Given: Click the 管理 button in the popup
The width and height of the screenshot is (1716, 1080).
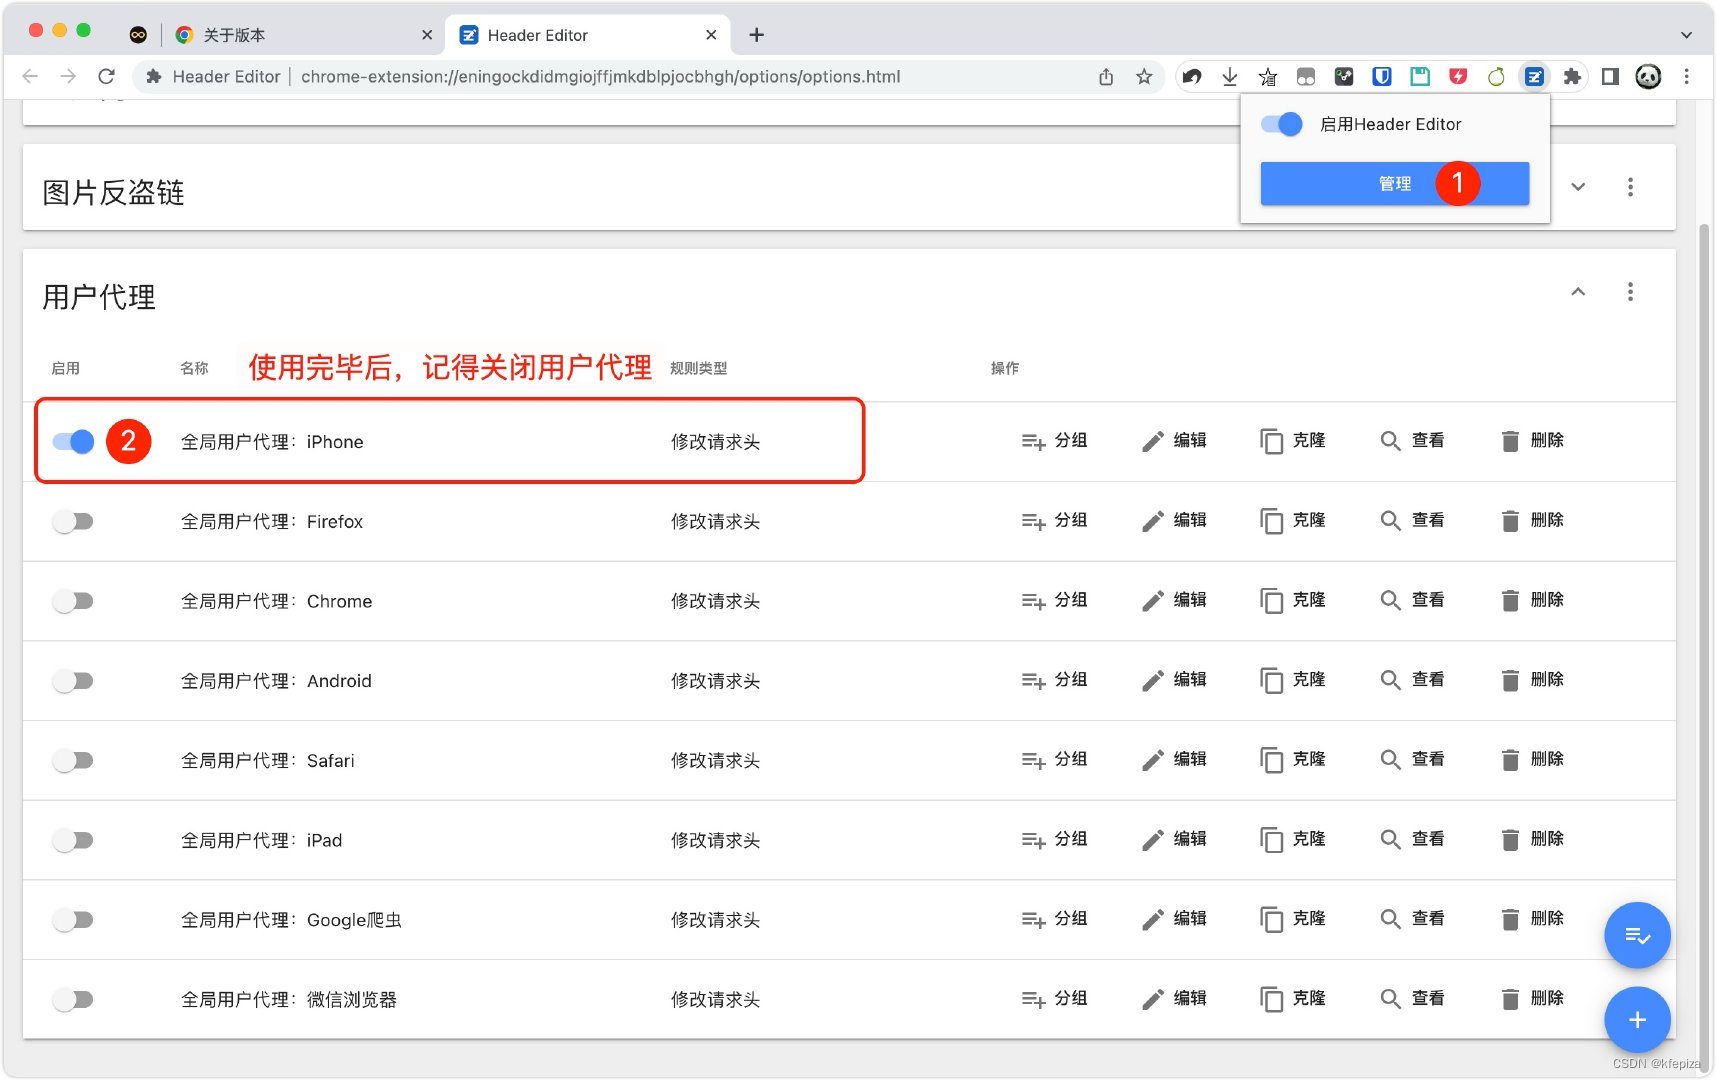Looking at the screenshot, I should [x=1395, y=183].
